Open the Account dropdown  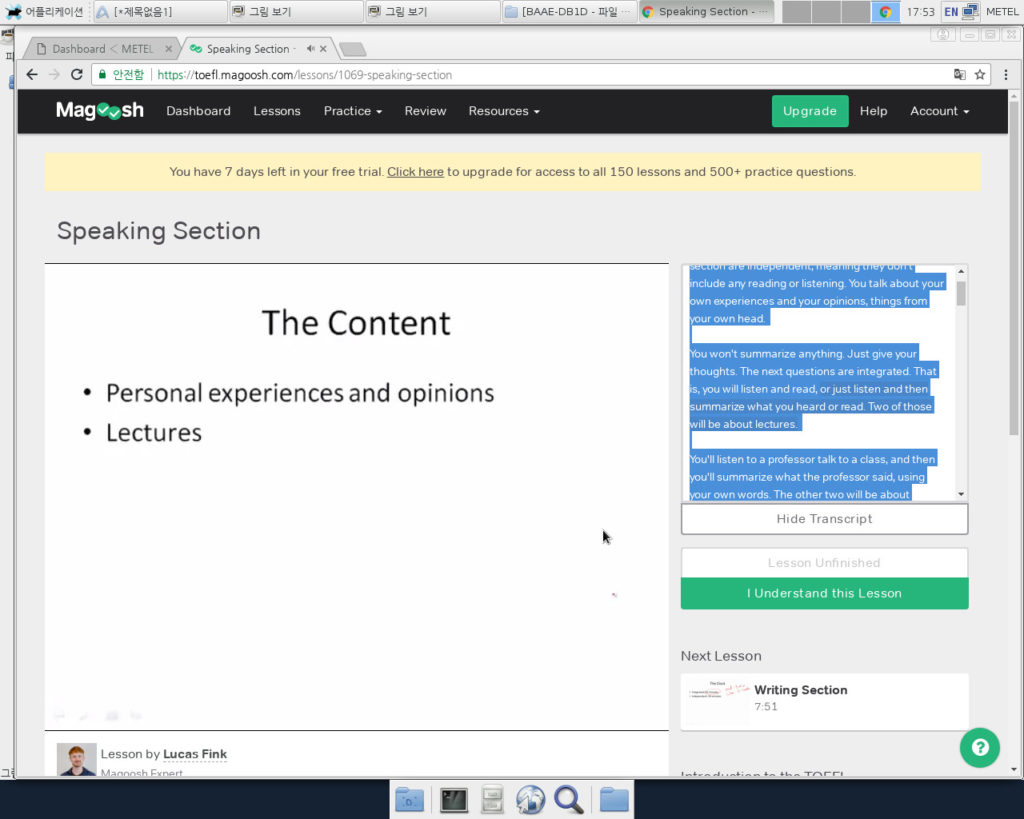939,111
